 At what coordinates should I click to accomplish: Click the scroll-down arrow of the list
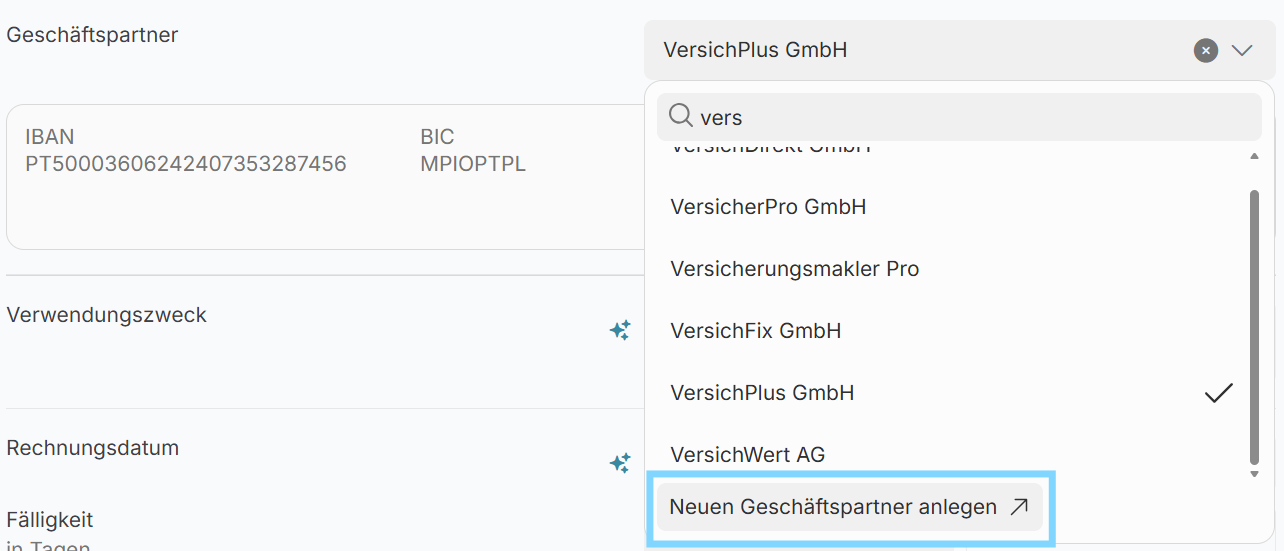[x=1255, y=473]
